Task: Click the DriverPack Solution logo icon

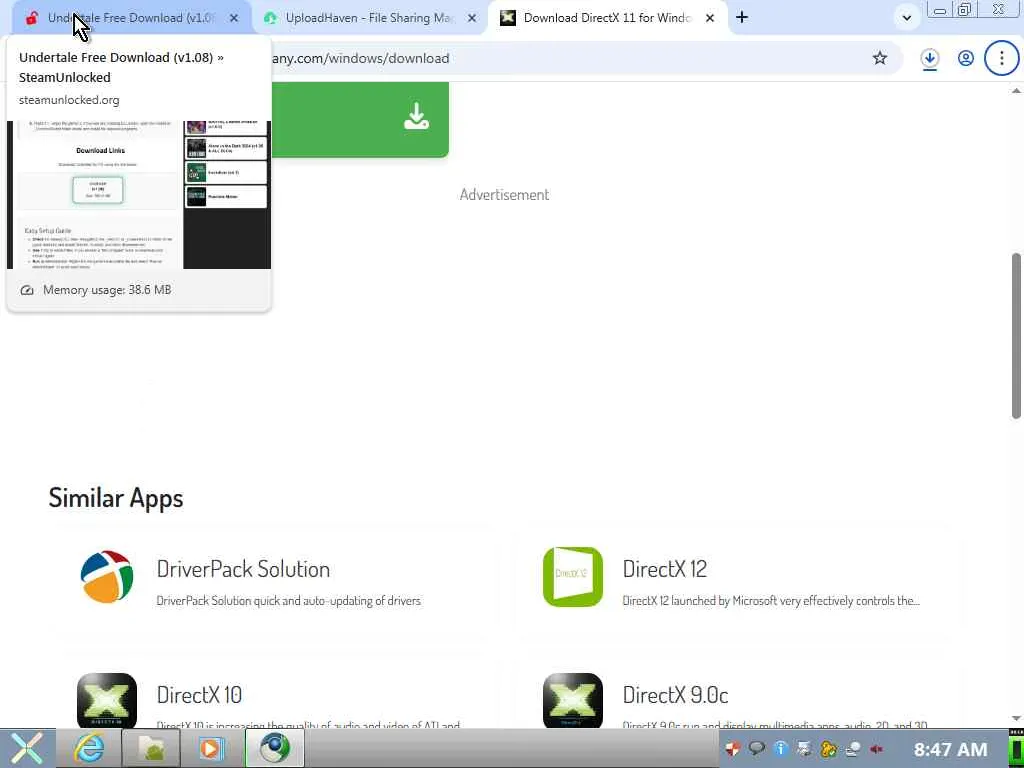Action: tap(107, 577)
